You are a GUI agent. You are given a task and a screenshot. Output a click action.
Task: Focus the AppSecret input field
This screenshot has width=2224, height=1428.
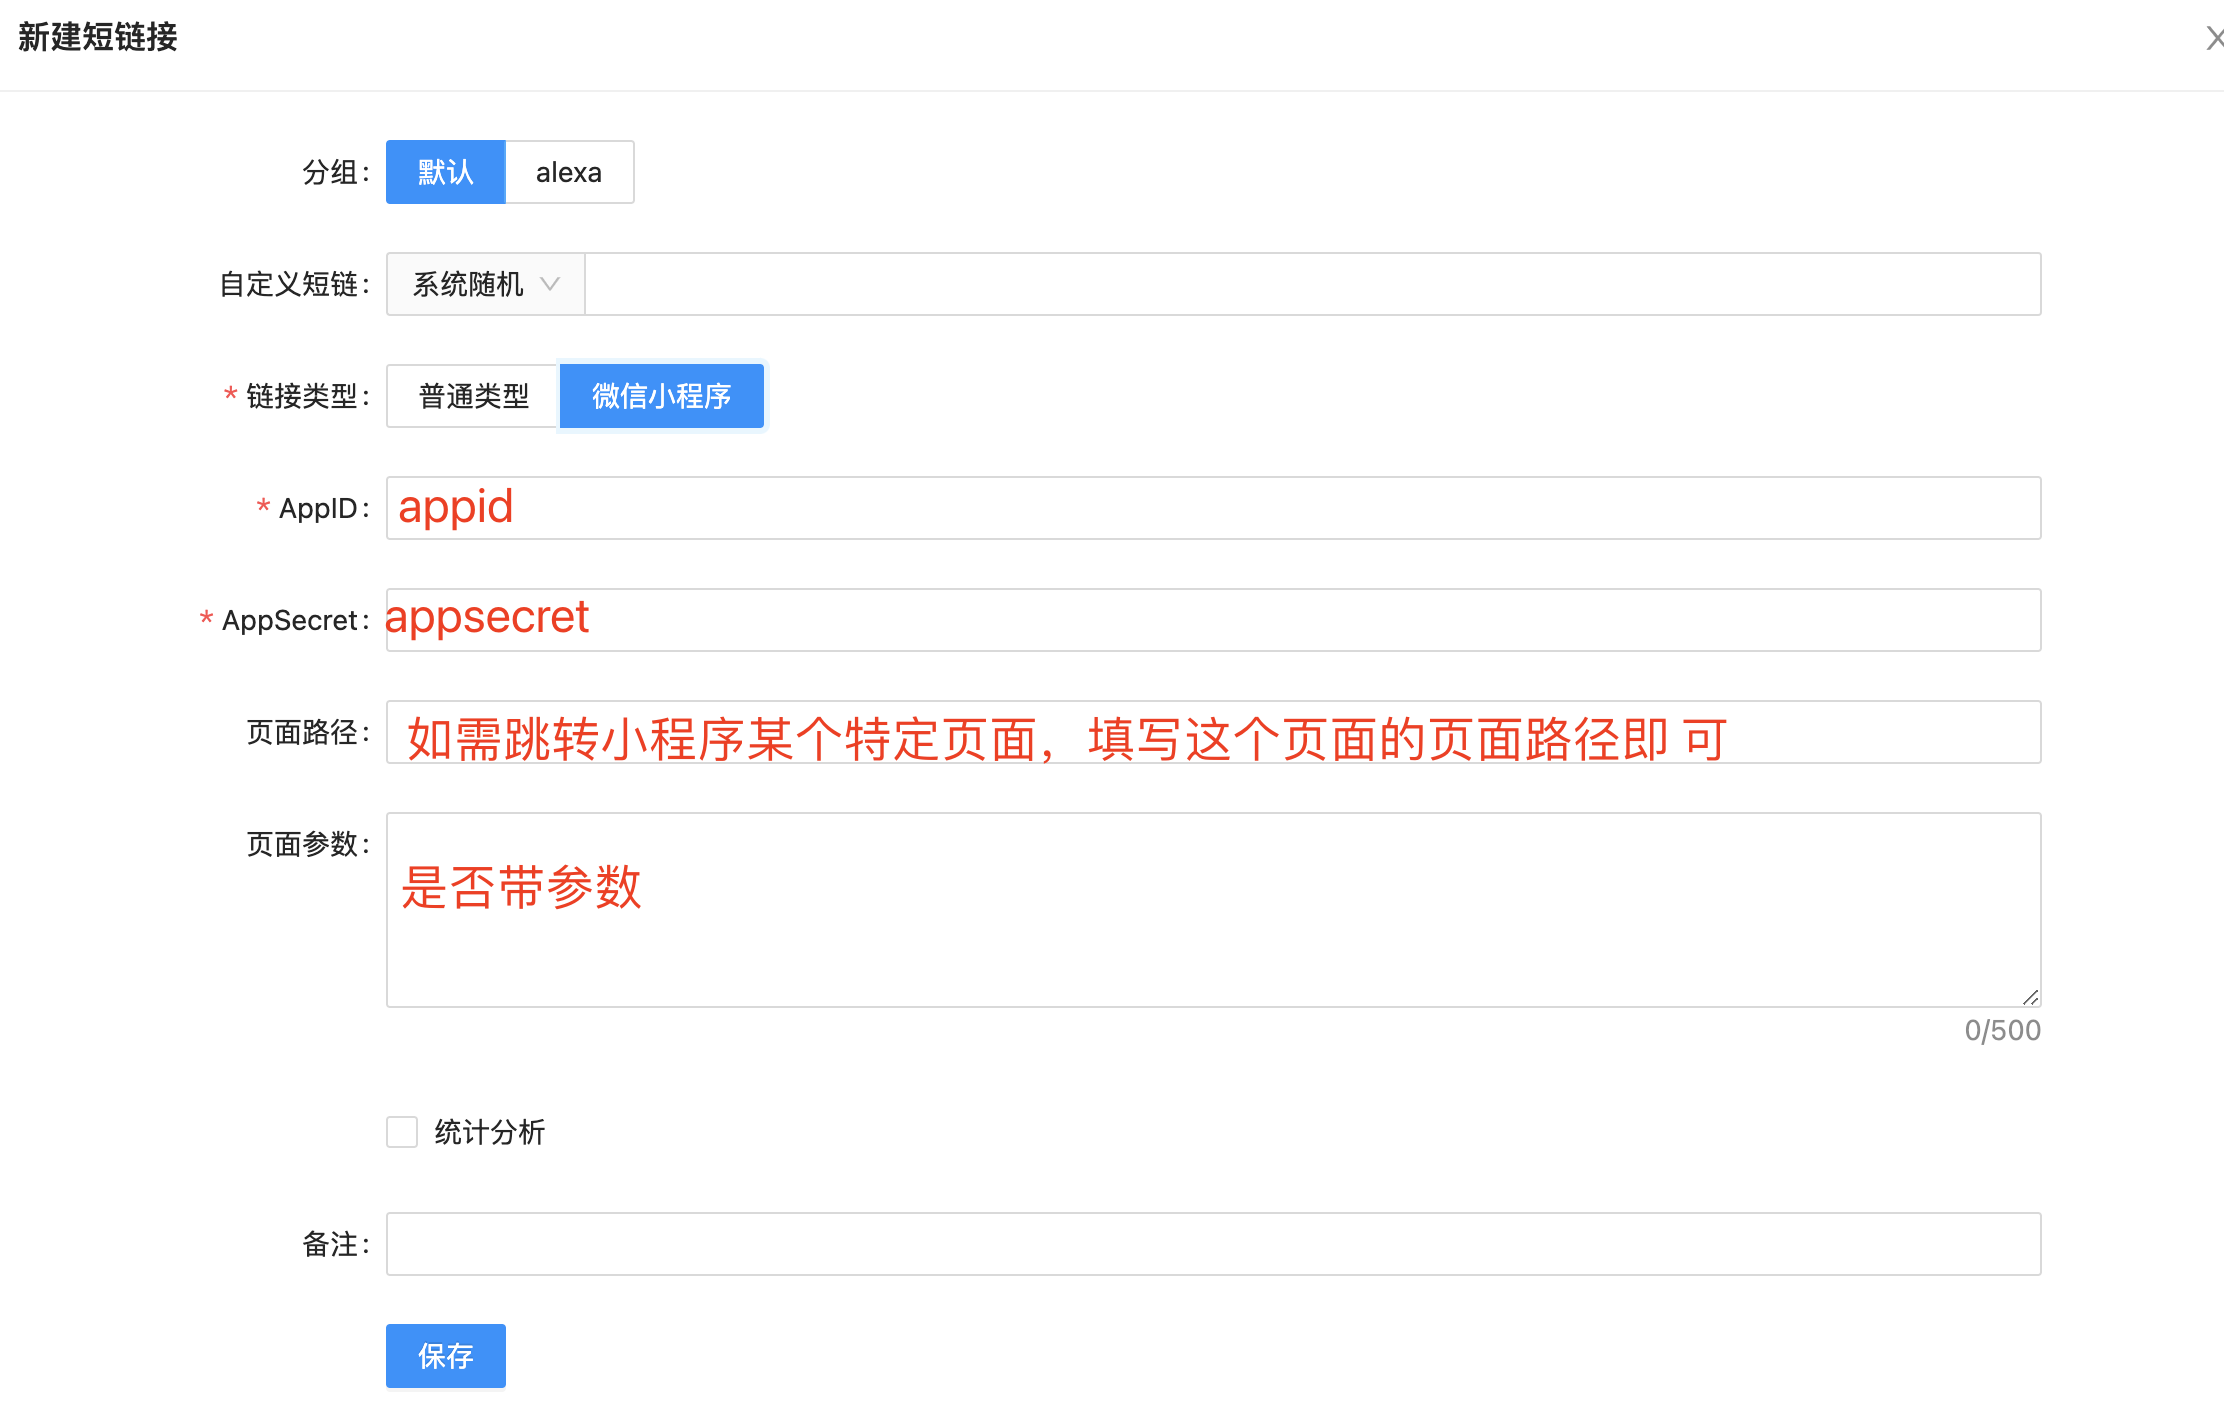tap(1213, 620)
